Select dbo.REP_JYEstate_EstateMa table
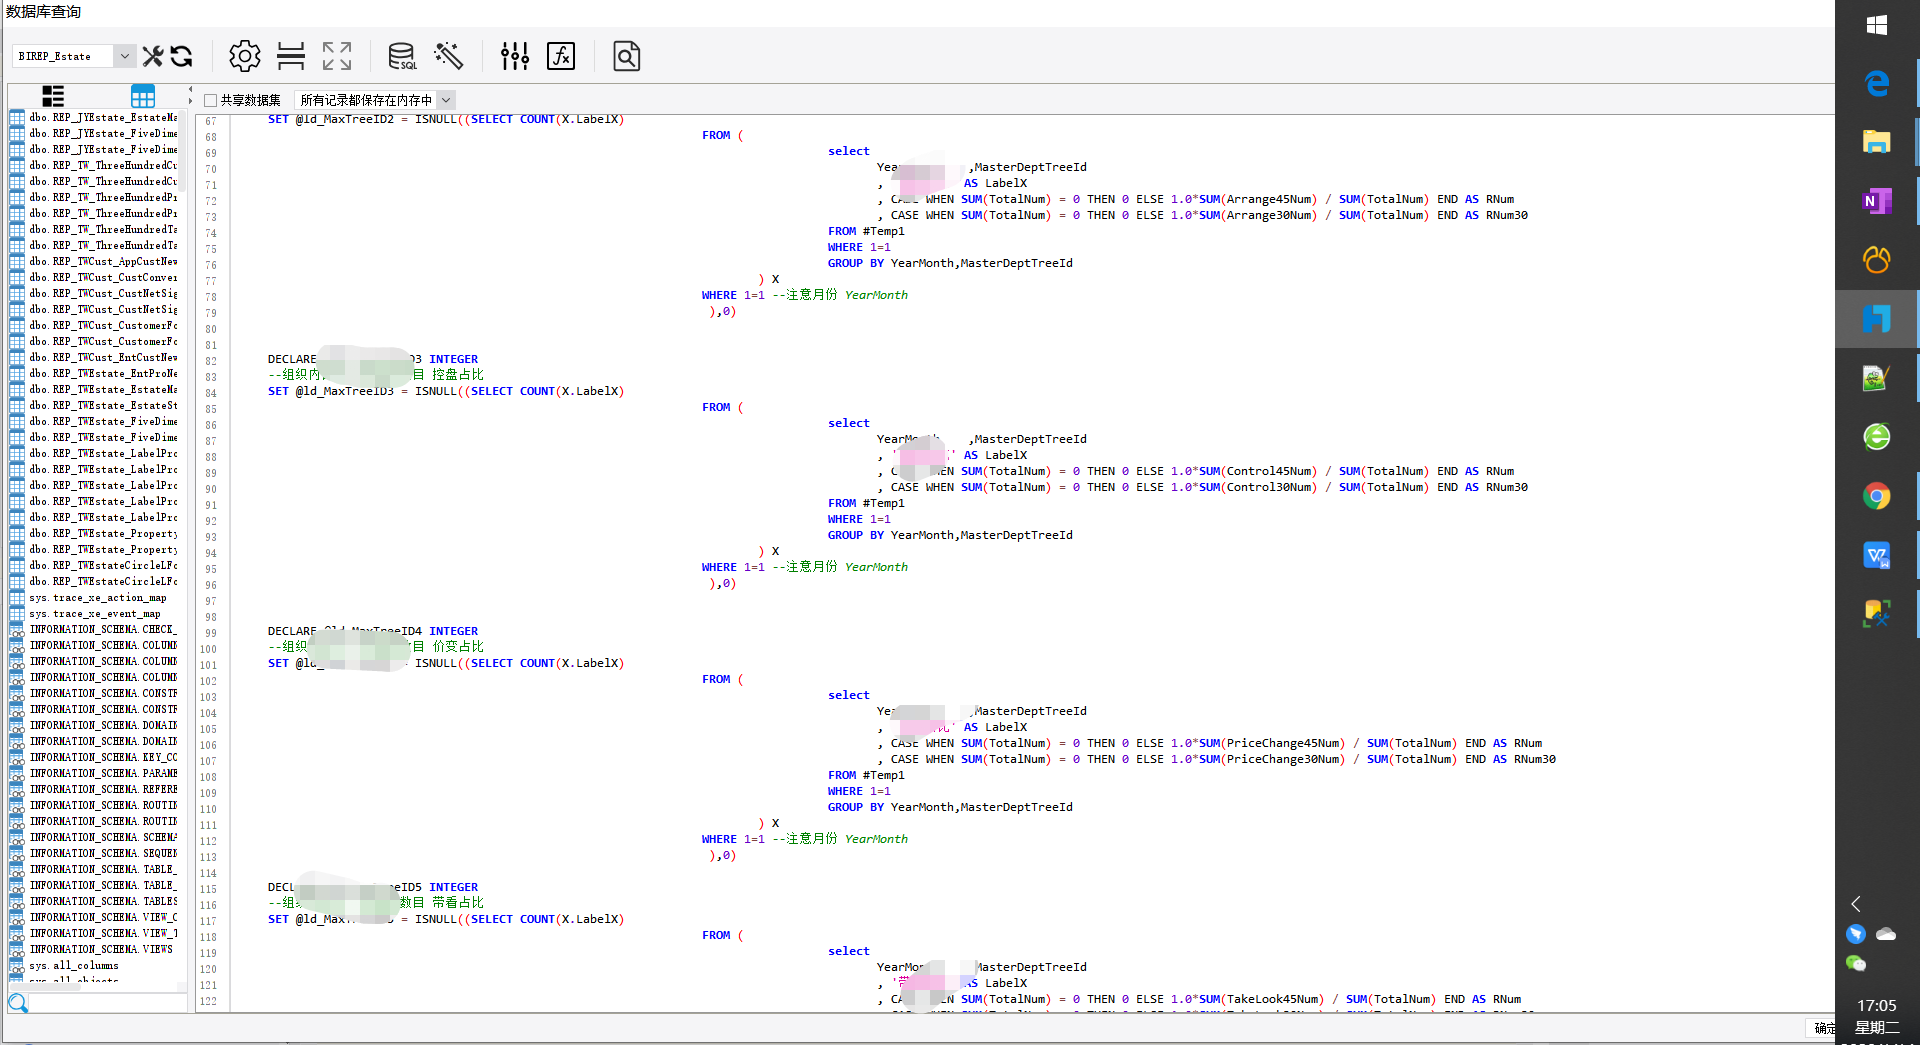This screenshot has width=1920, height=1045. tap(103, 118)
